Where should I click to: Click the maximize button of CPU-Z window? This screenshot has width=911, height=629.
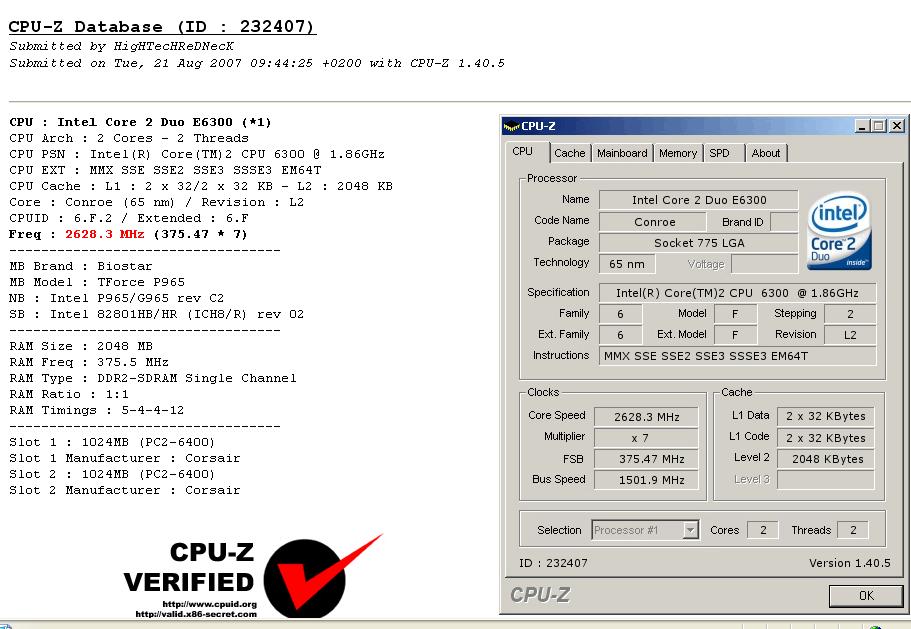tap(879, 125)
